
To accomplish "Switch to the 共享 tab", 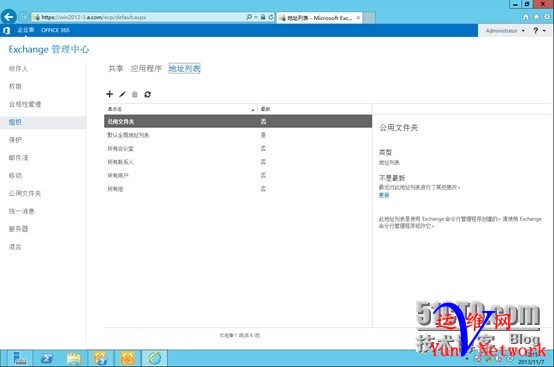I will tap(116, 68).
